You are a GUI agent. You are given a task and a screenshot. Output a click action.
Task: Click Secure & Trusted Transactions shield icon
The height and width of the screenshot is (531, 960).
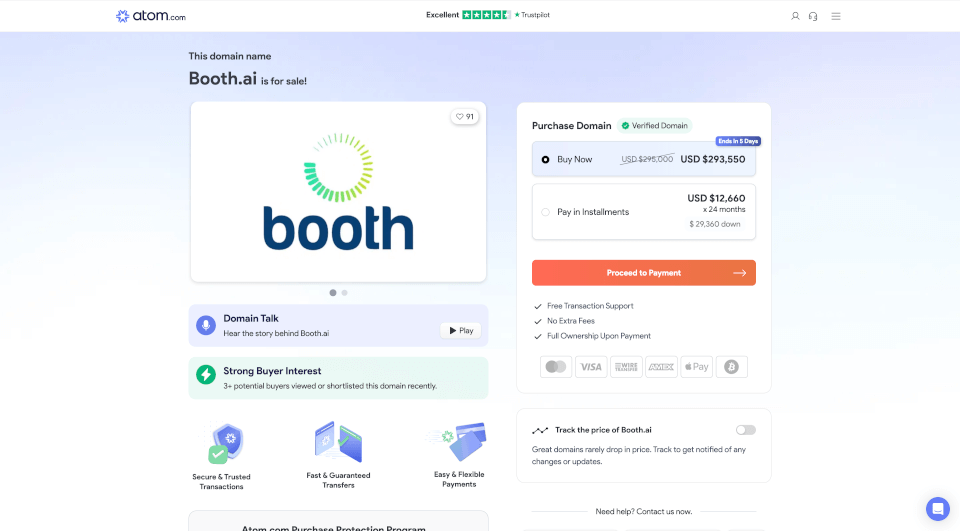226,443
